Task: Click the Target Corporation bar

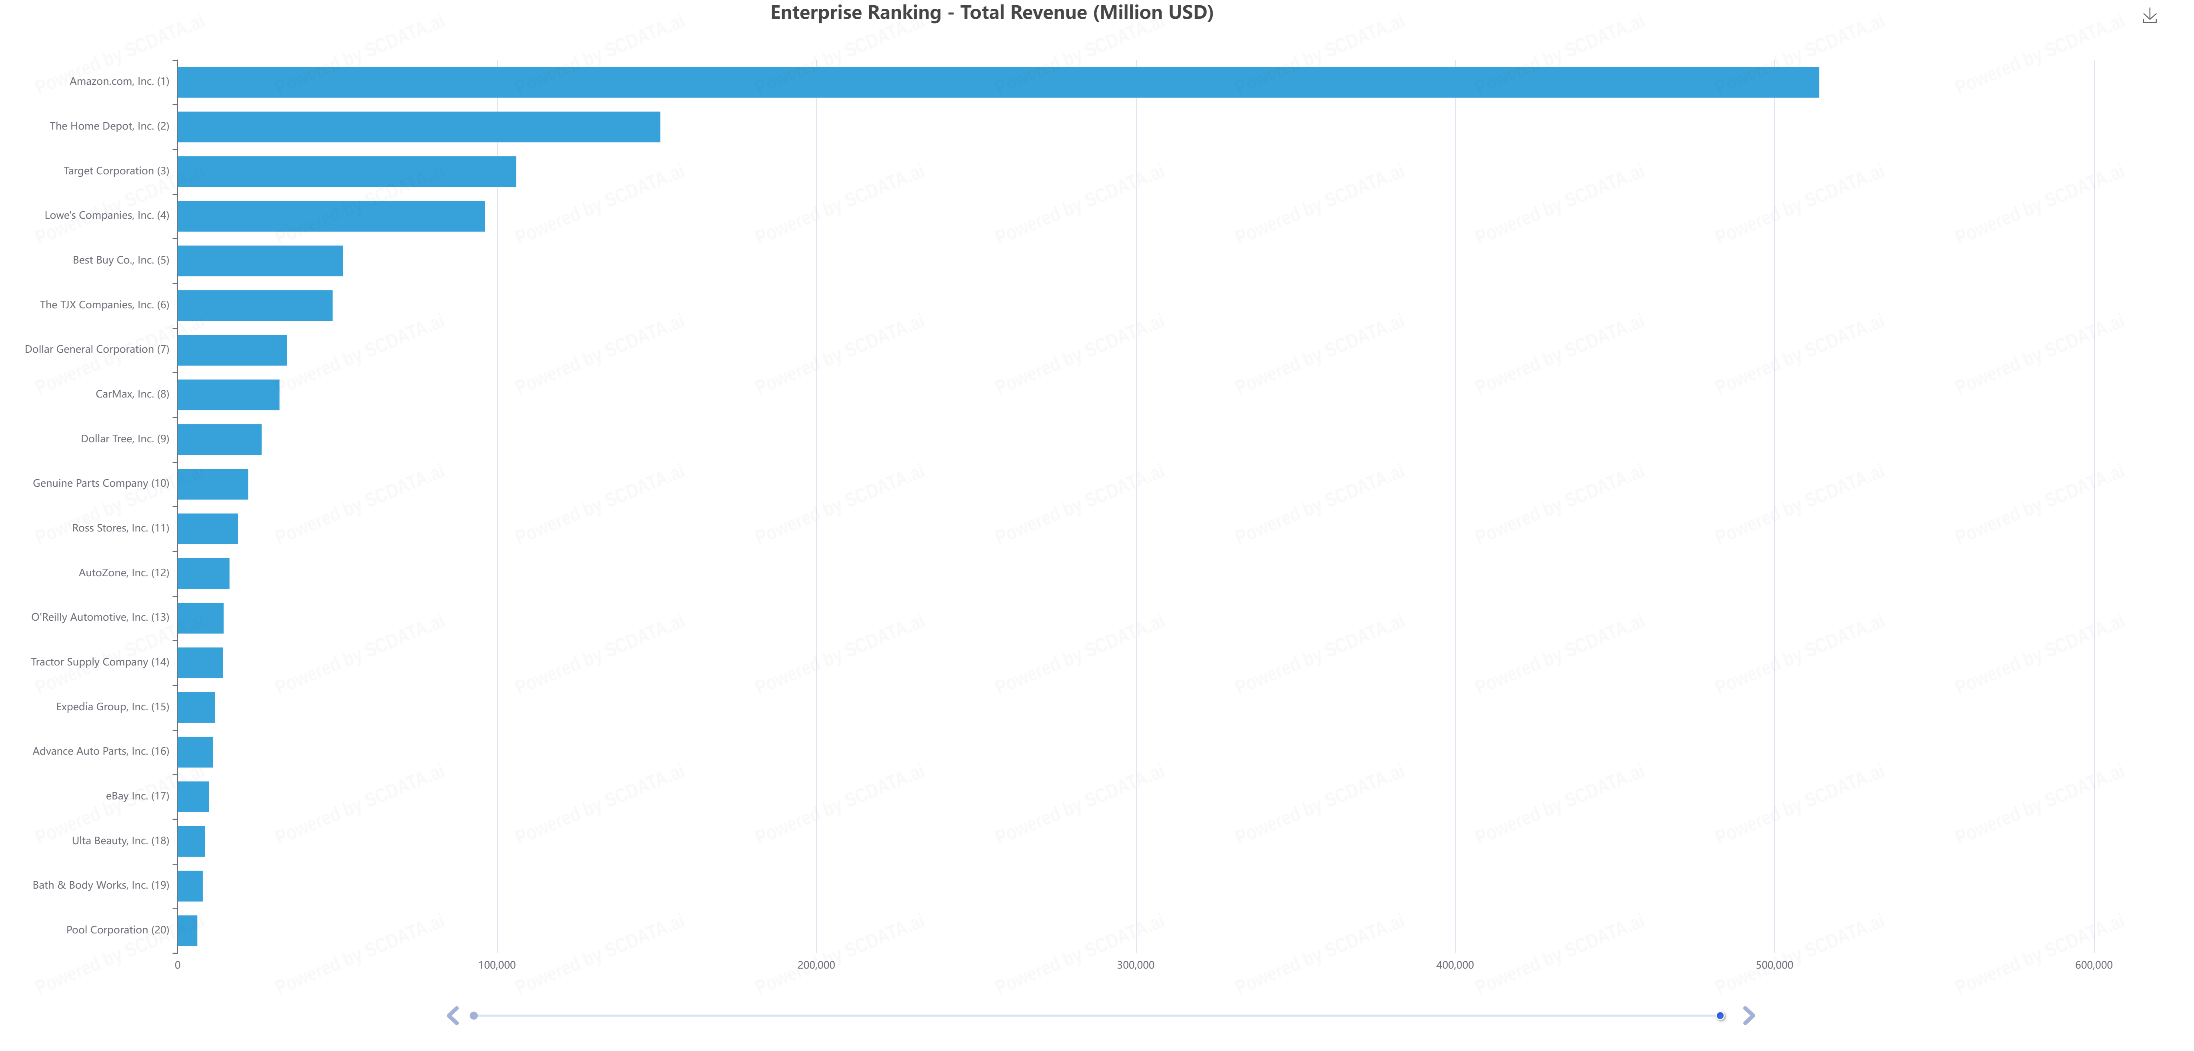Action: (x=346, y=171)
